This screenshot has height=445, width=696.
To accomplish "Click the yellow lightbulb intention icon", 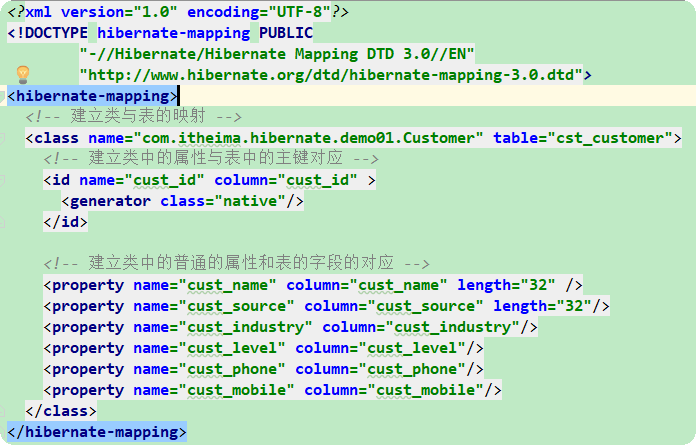I will (x=23, y=75).
